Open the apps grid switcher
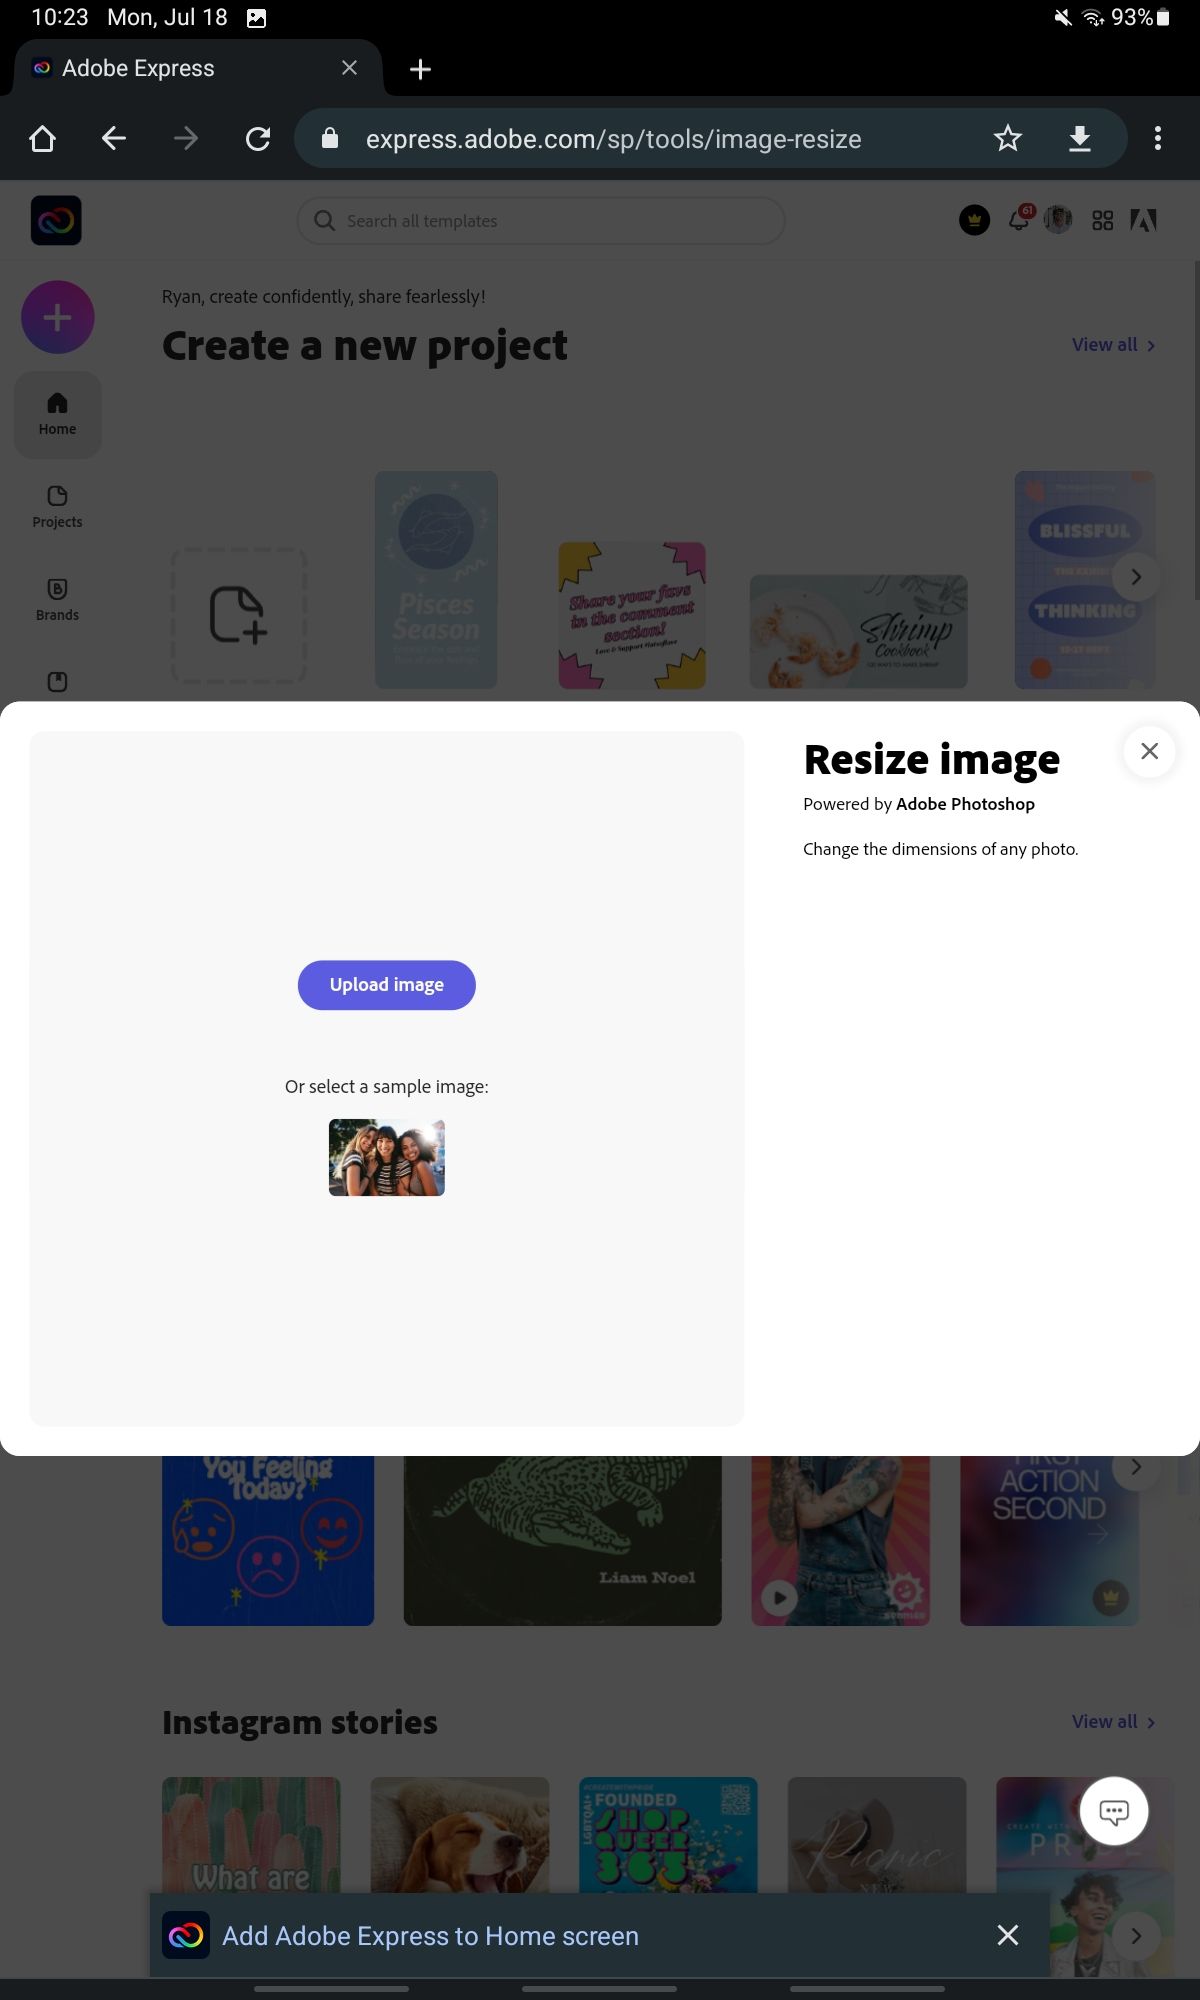Screen dimensions: 1200x2000 [1102, 221]
